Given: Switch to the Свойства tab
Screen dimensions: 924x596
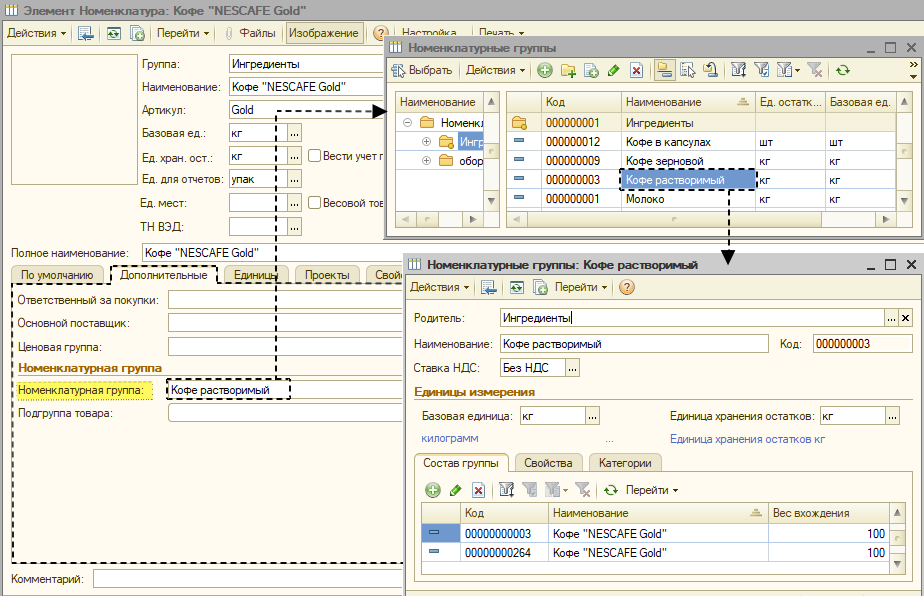Looking at the screenshot, I should pos(549,463).
